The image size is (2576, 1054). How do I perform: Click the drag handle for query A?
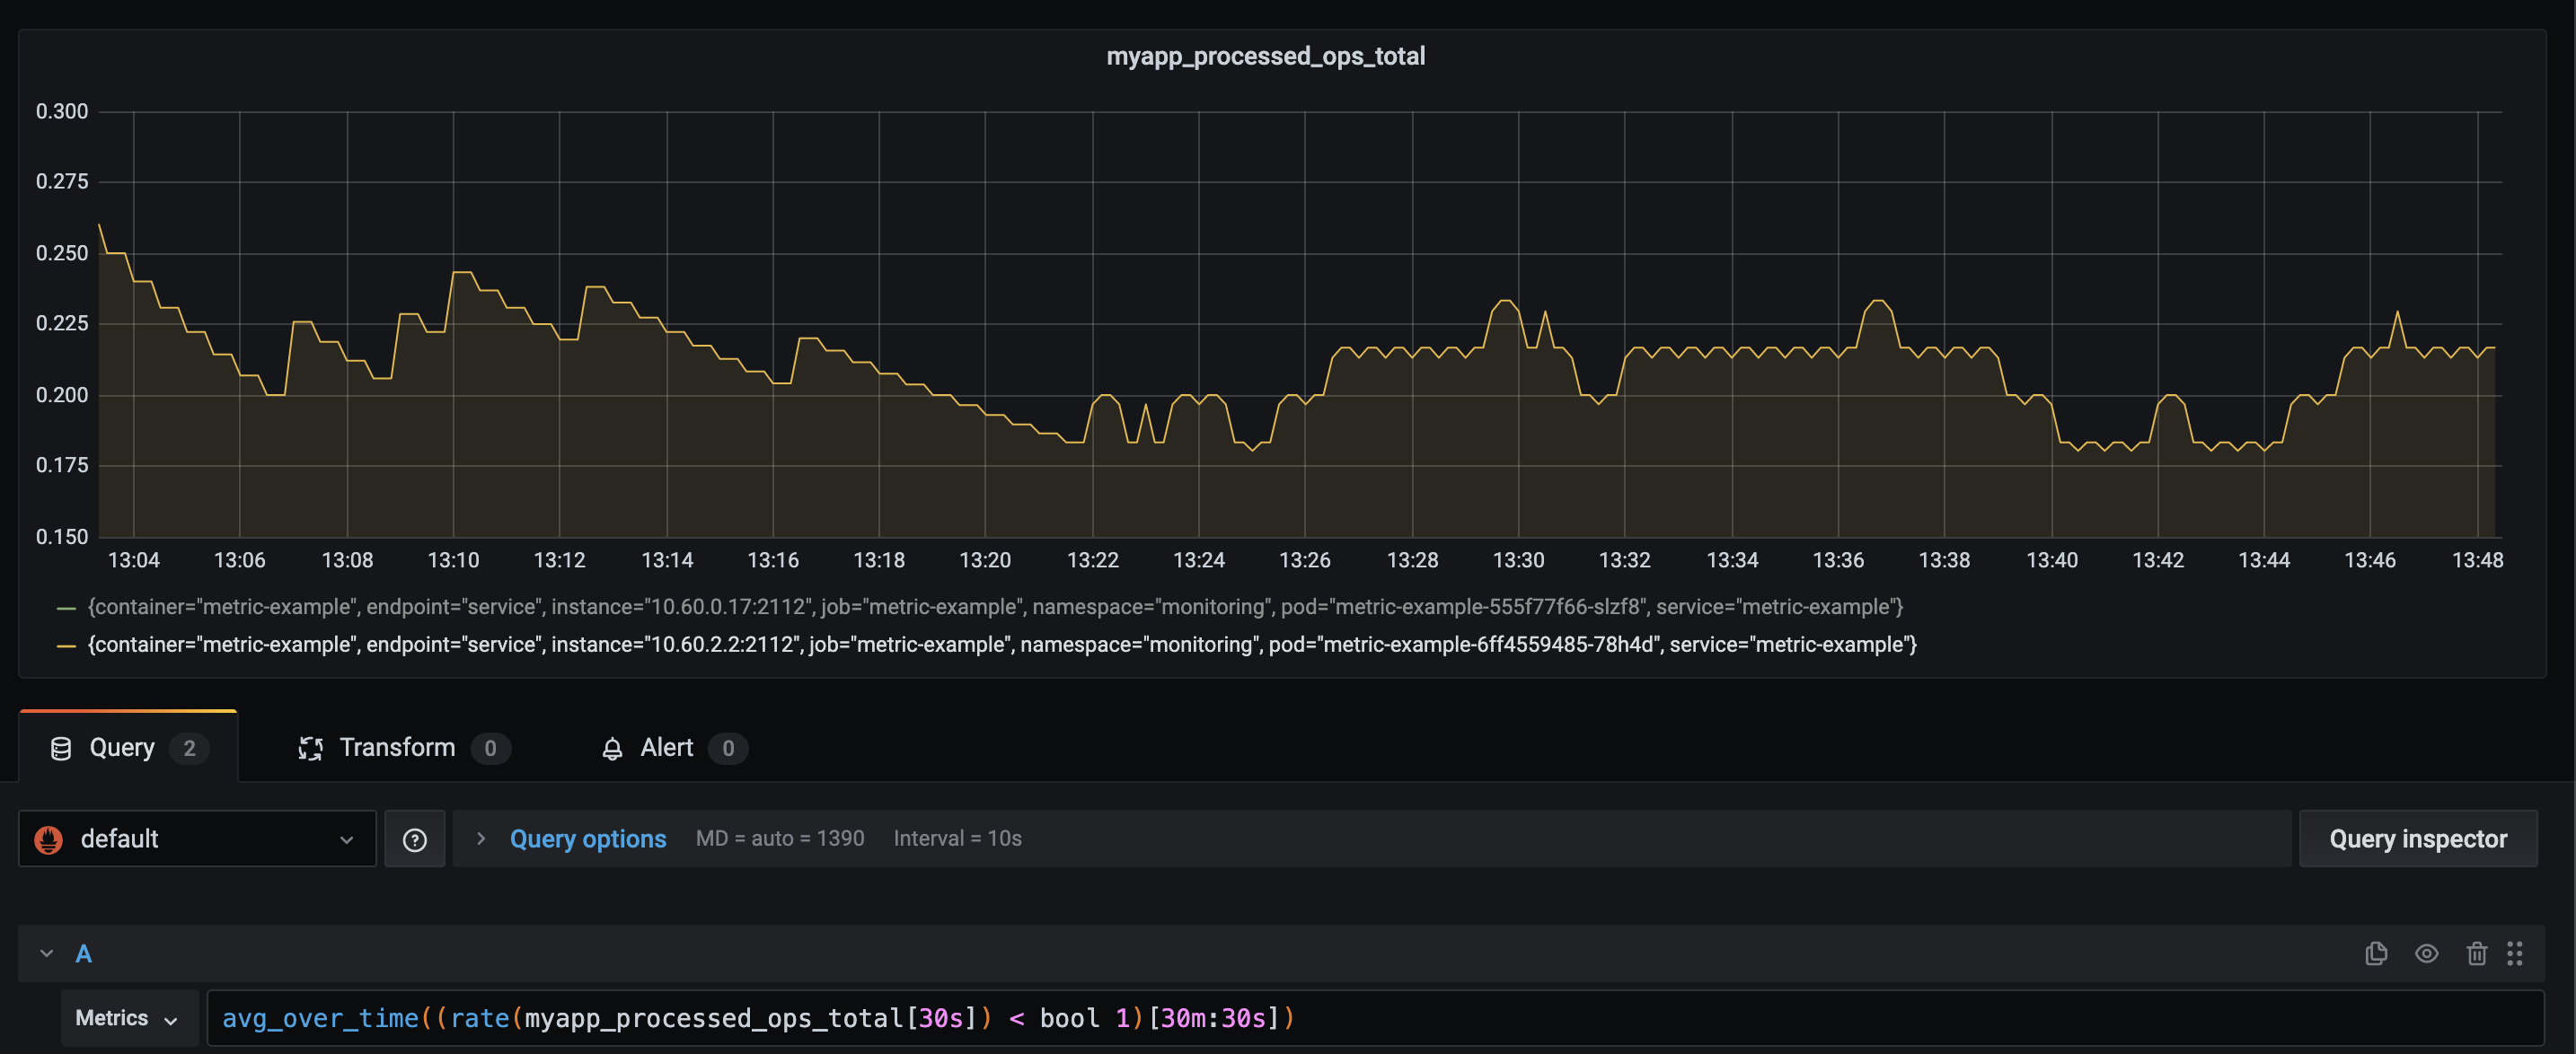(x=2514, y=953)
